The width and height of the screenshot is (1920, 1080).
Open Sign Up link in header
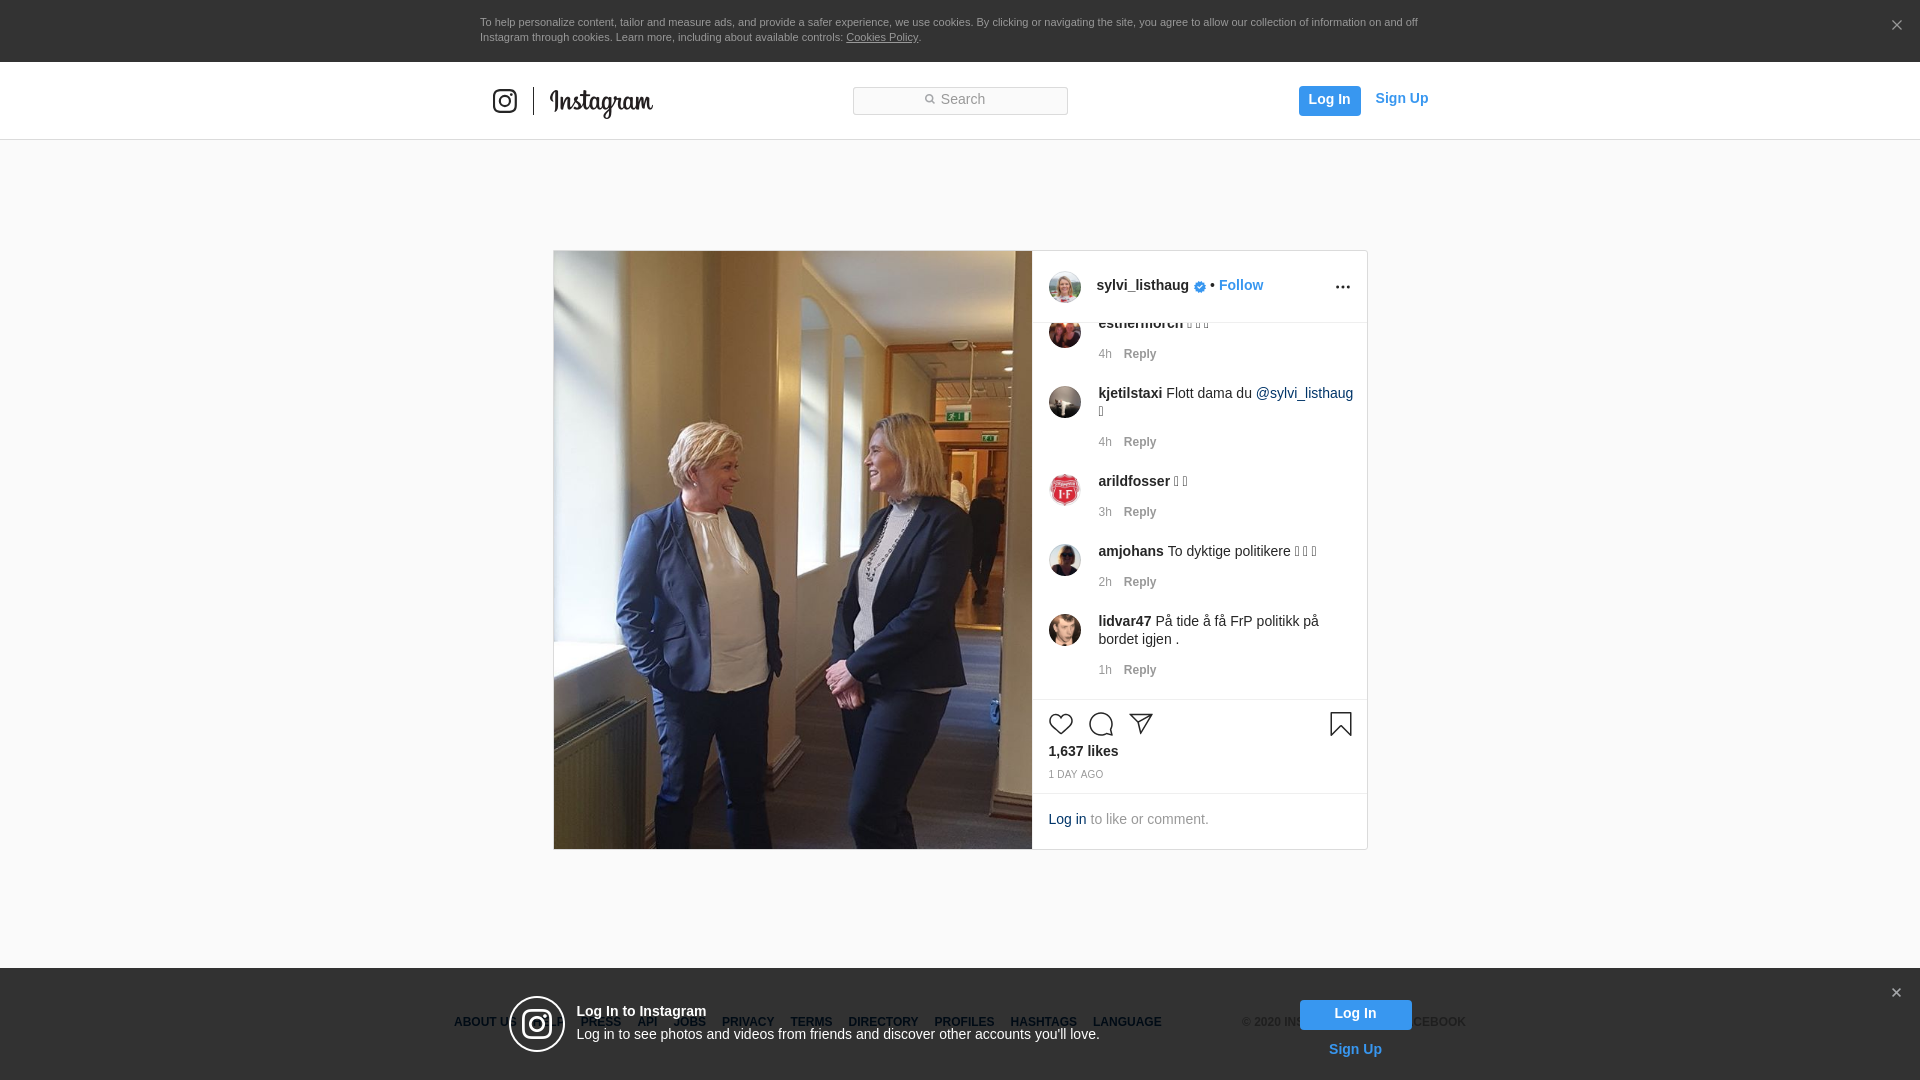pos(1401,98)
